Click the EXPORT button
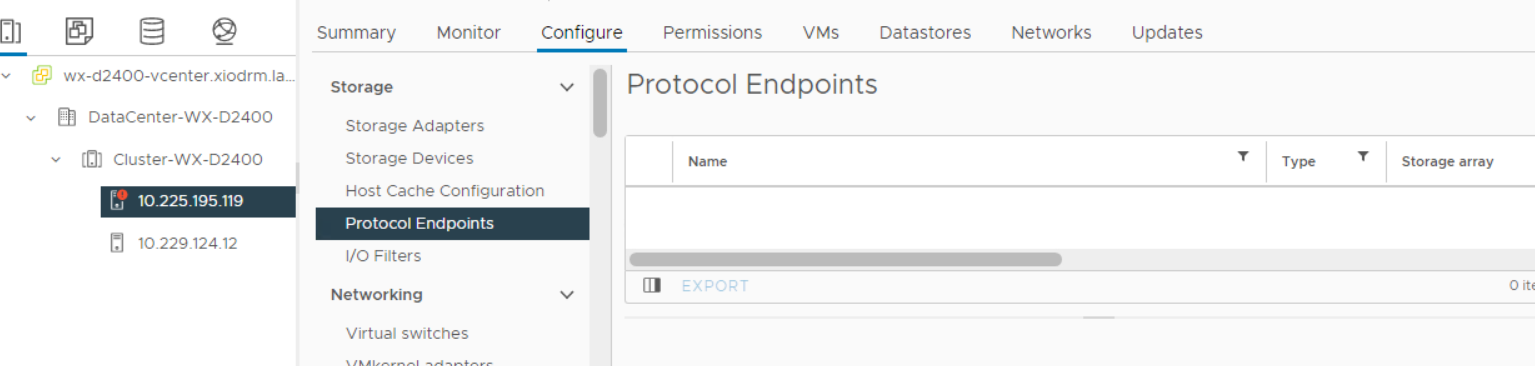 [715, 286]
